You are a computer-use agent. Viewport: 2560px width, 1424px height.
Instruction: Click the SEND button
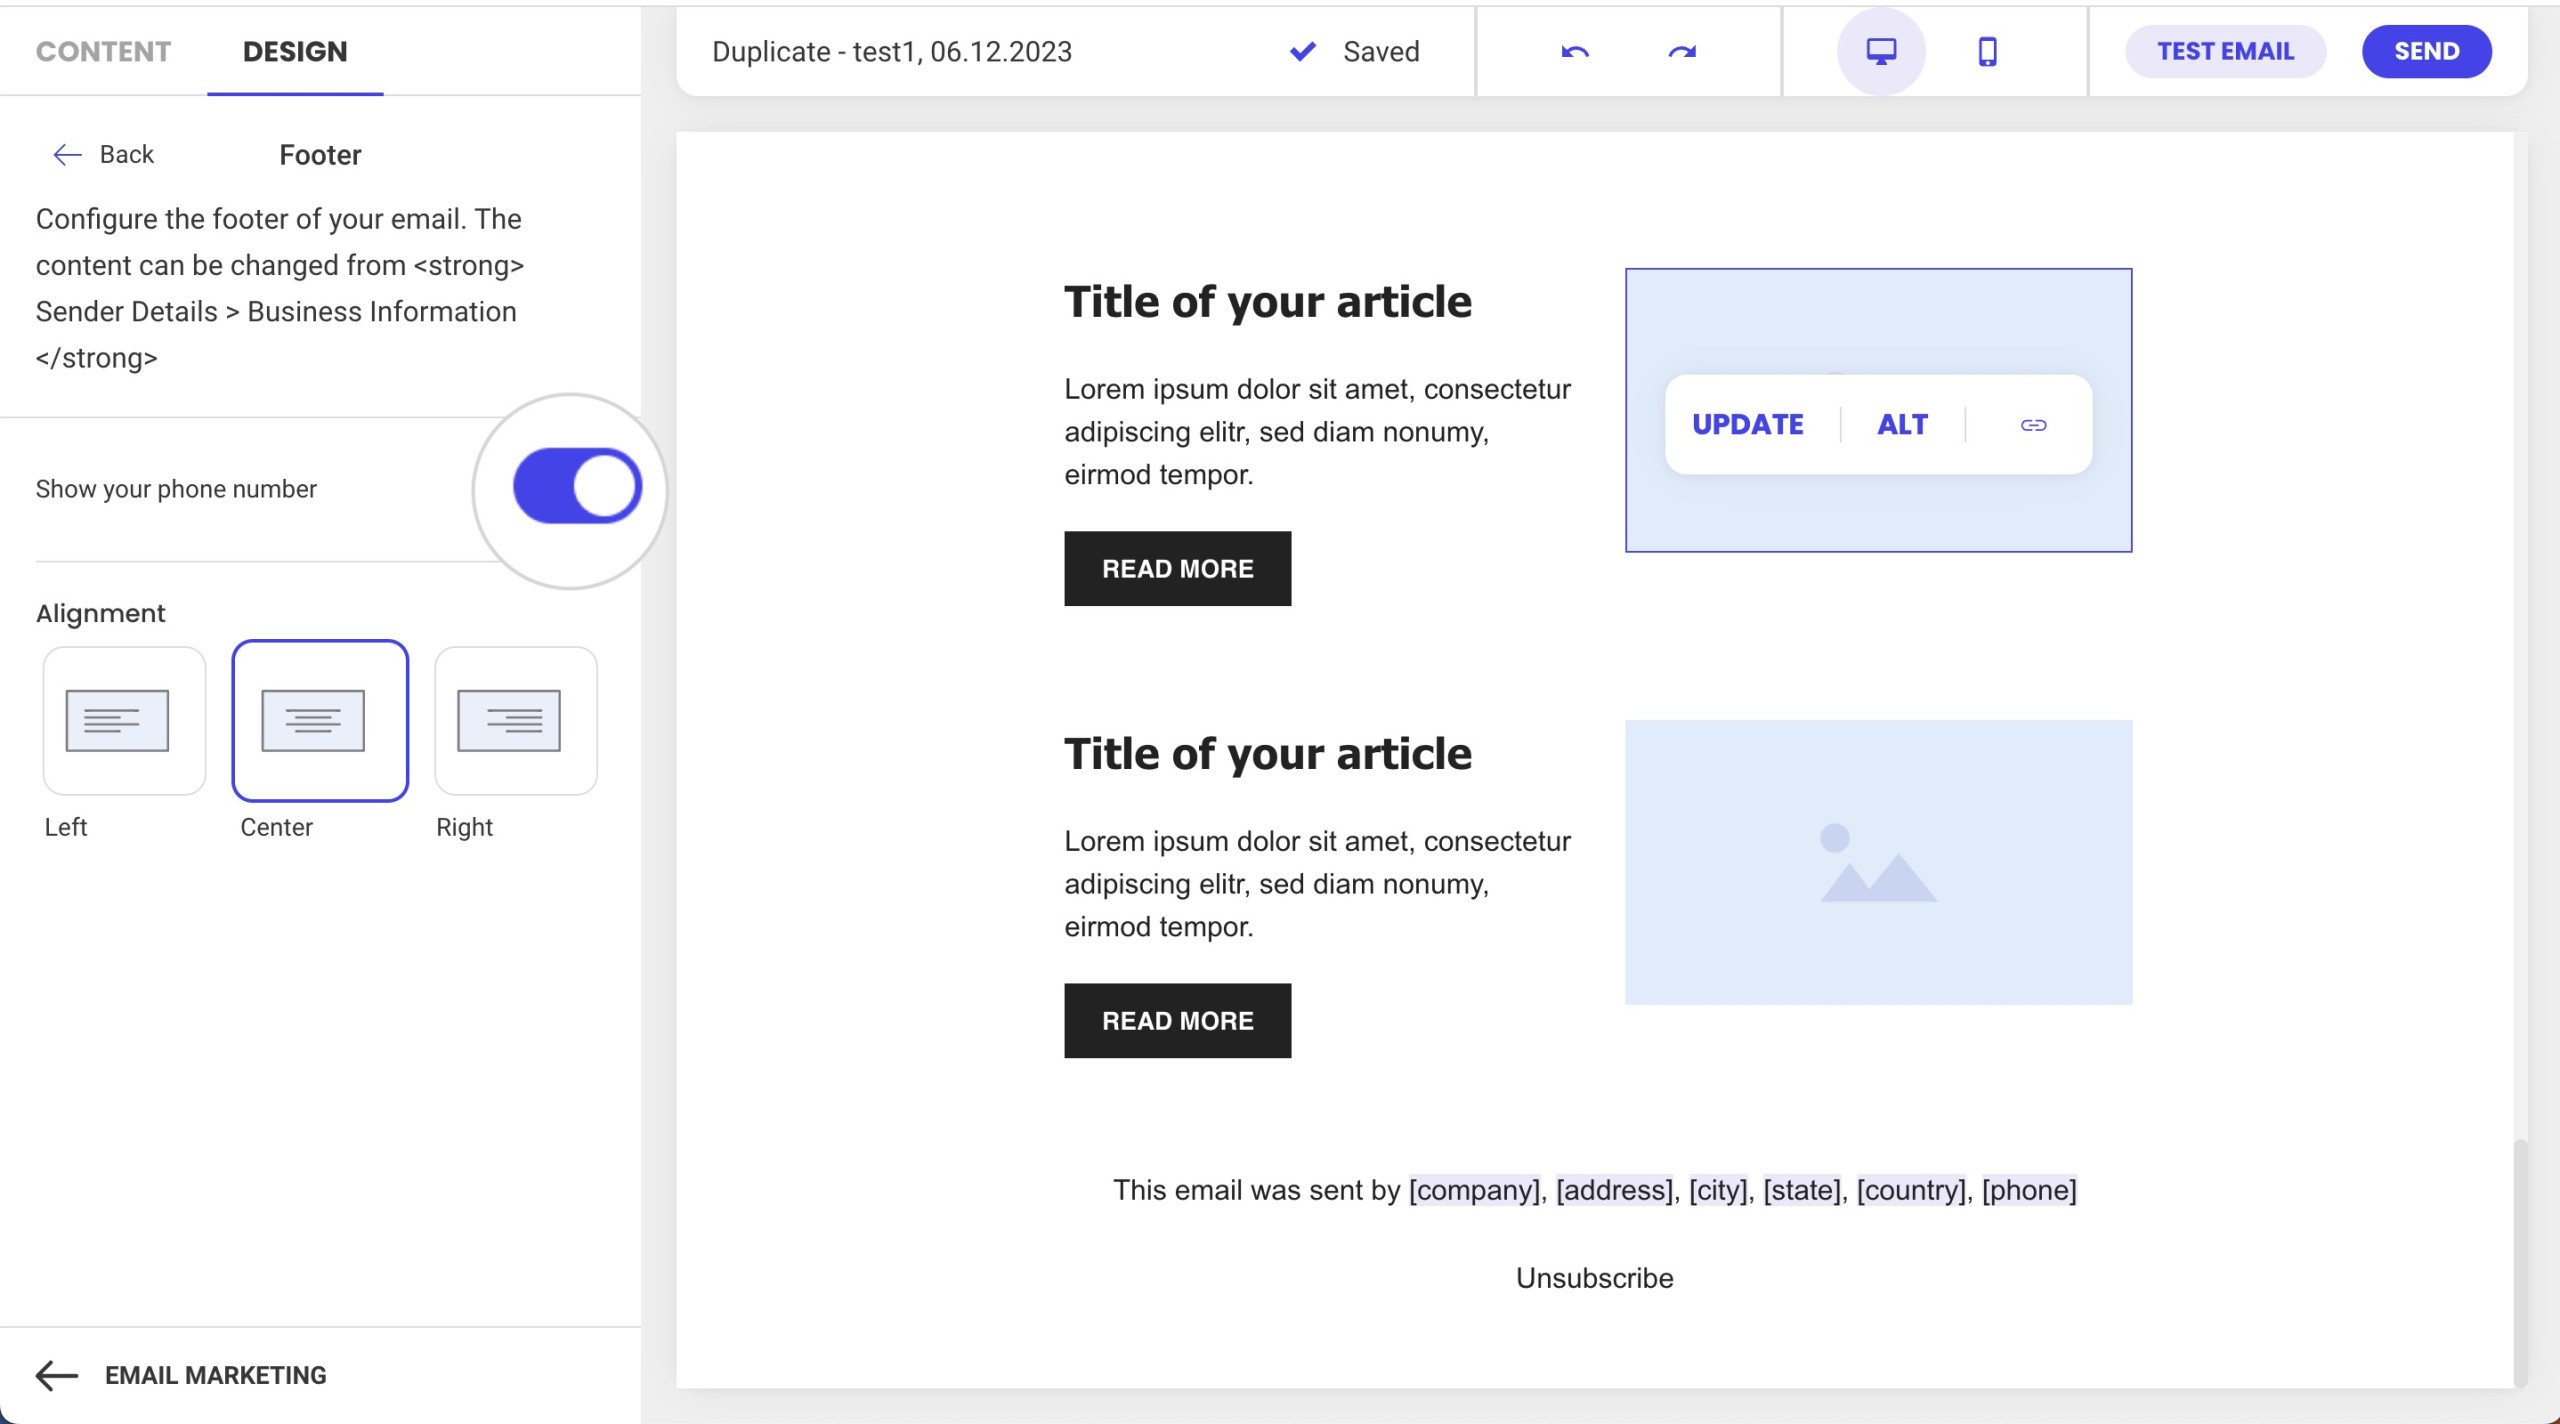click(x=2427, y=51)
